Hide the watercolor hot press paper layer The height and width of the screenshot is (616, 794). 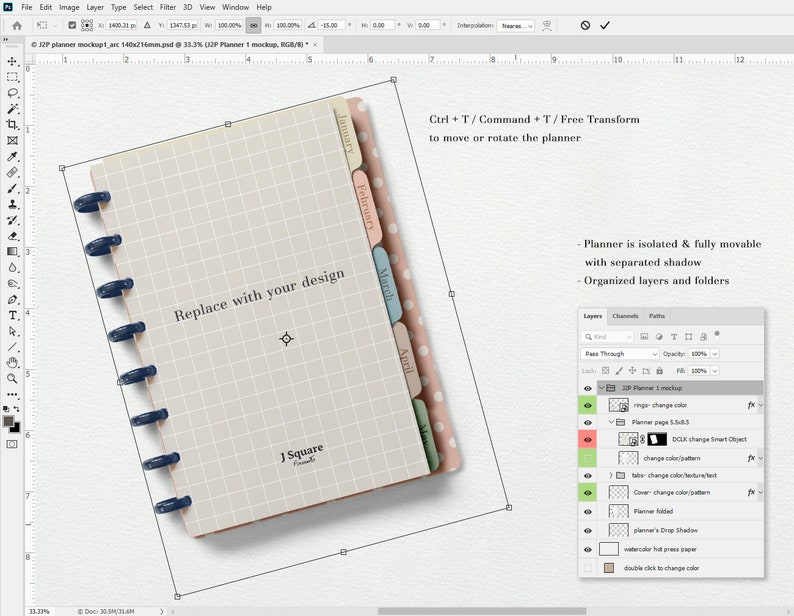587,550
